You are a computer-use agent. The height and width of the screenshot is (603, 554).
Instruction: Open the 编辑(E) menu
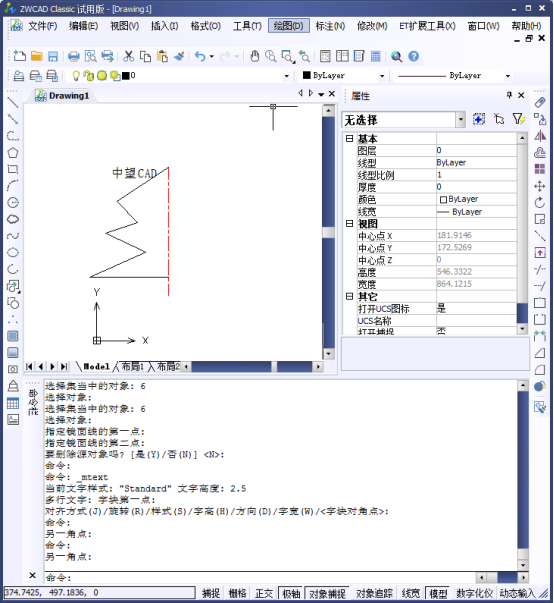tap(83, 26)
